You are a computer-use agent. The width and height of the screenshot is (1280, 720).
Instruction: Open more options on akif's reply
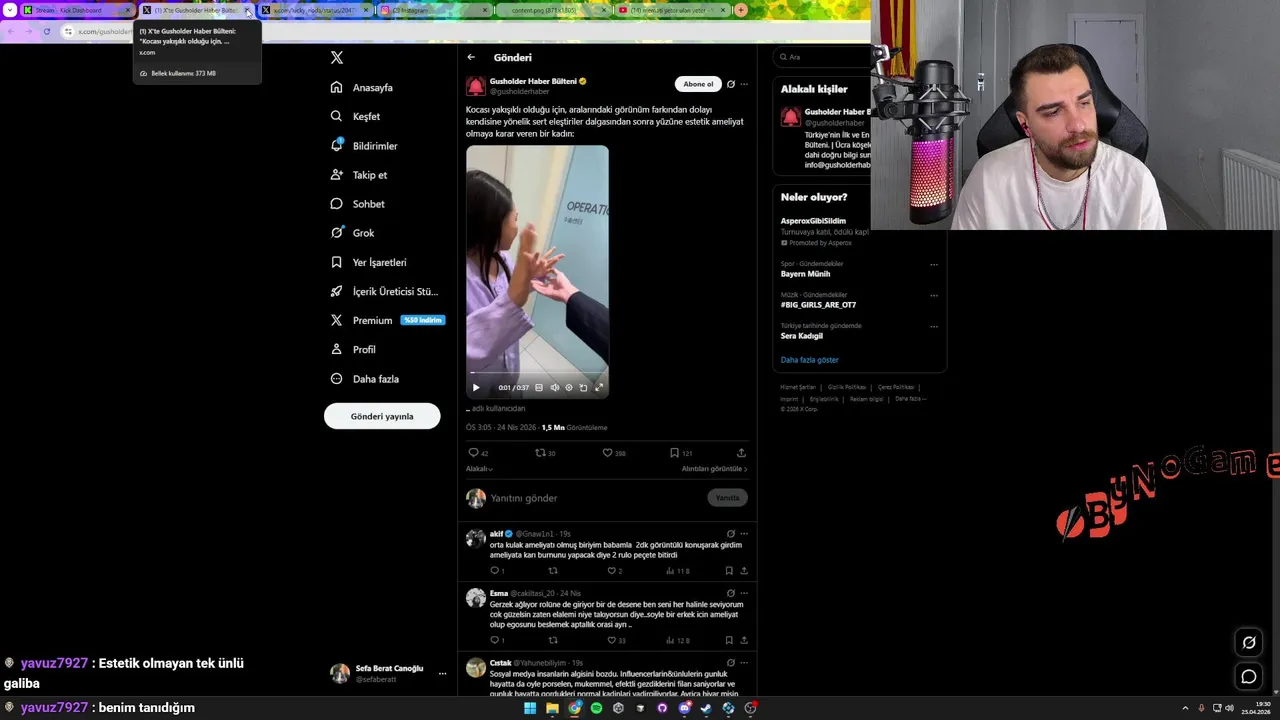coord(744,534)
